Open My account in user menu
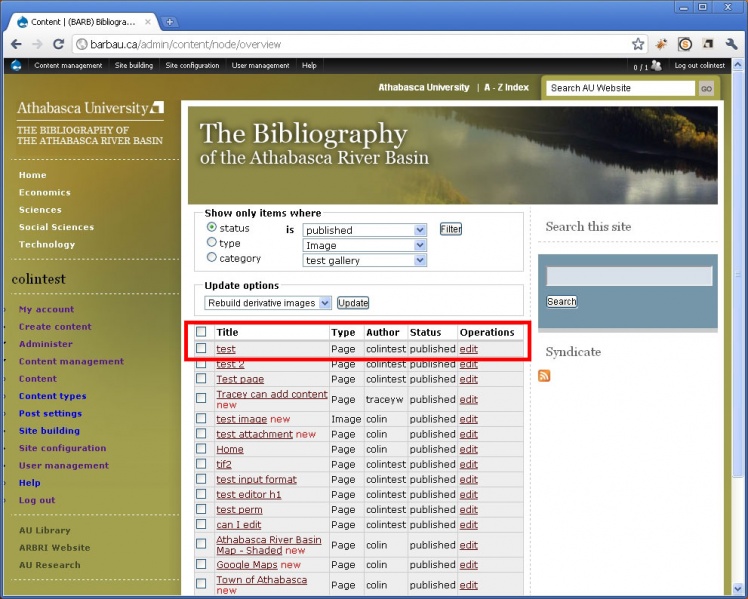 click(46, 309)
